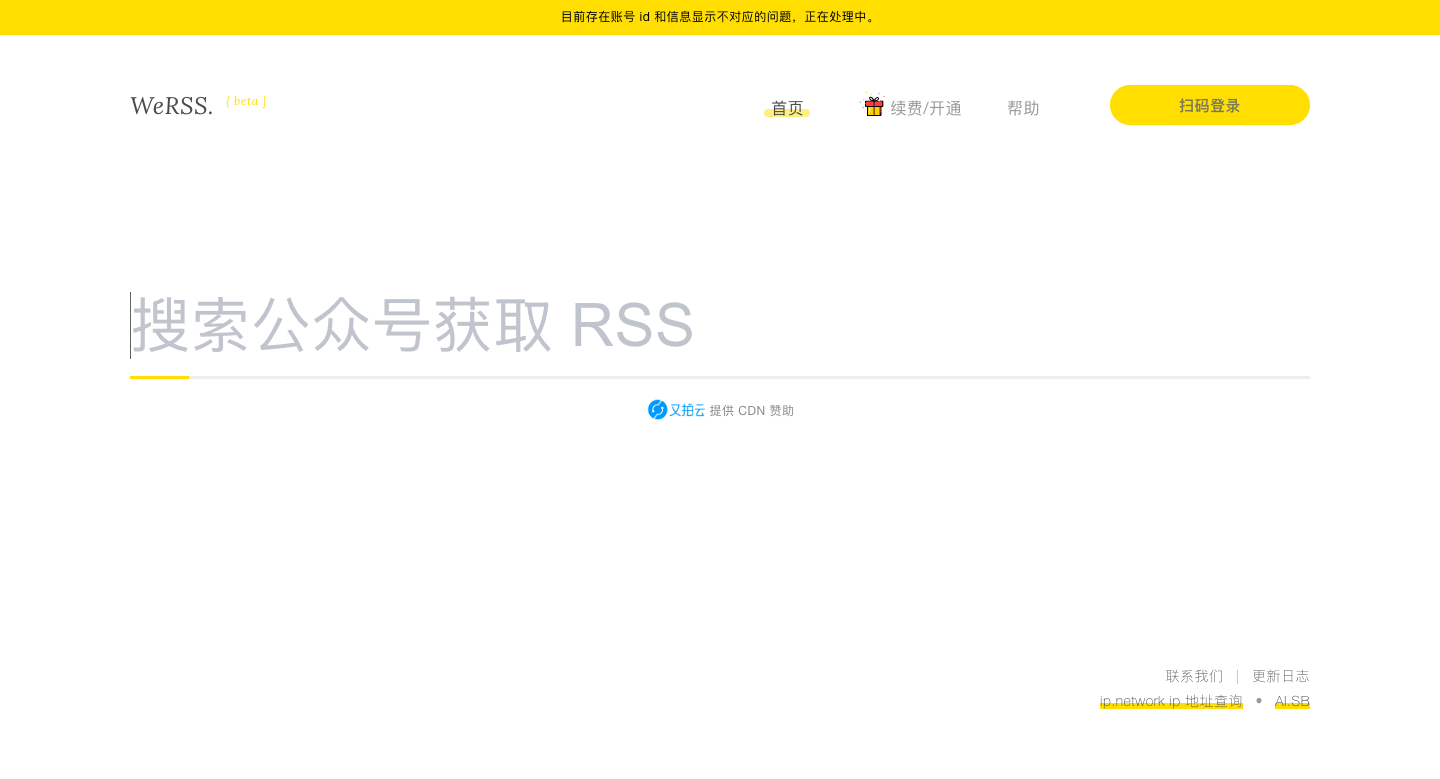
Task: Focus the 搜索公众号获取 RSS search field
Action: coord(720,326)
